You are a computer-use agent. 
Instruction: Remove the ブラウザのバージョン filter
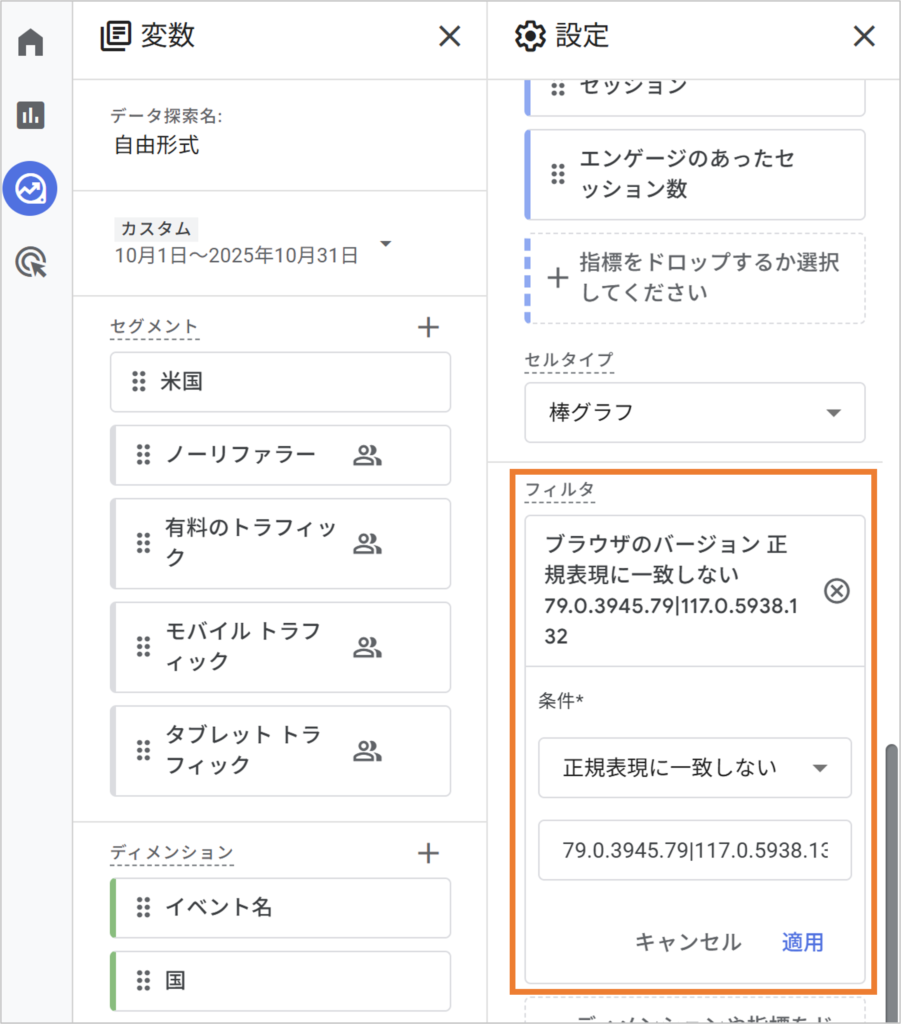pyautogui.click(x=837, y=591)
